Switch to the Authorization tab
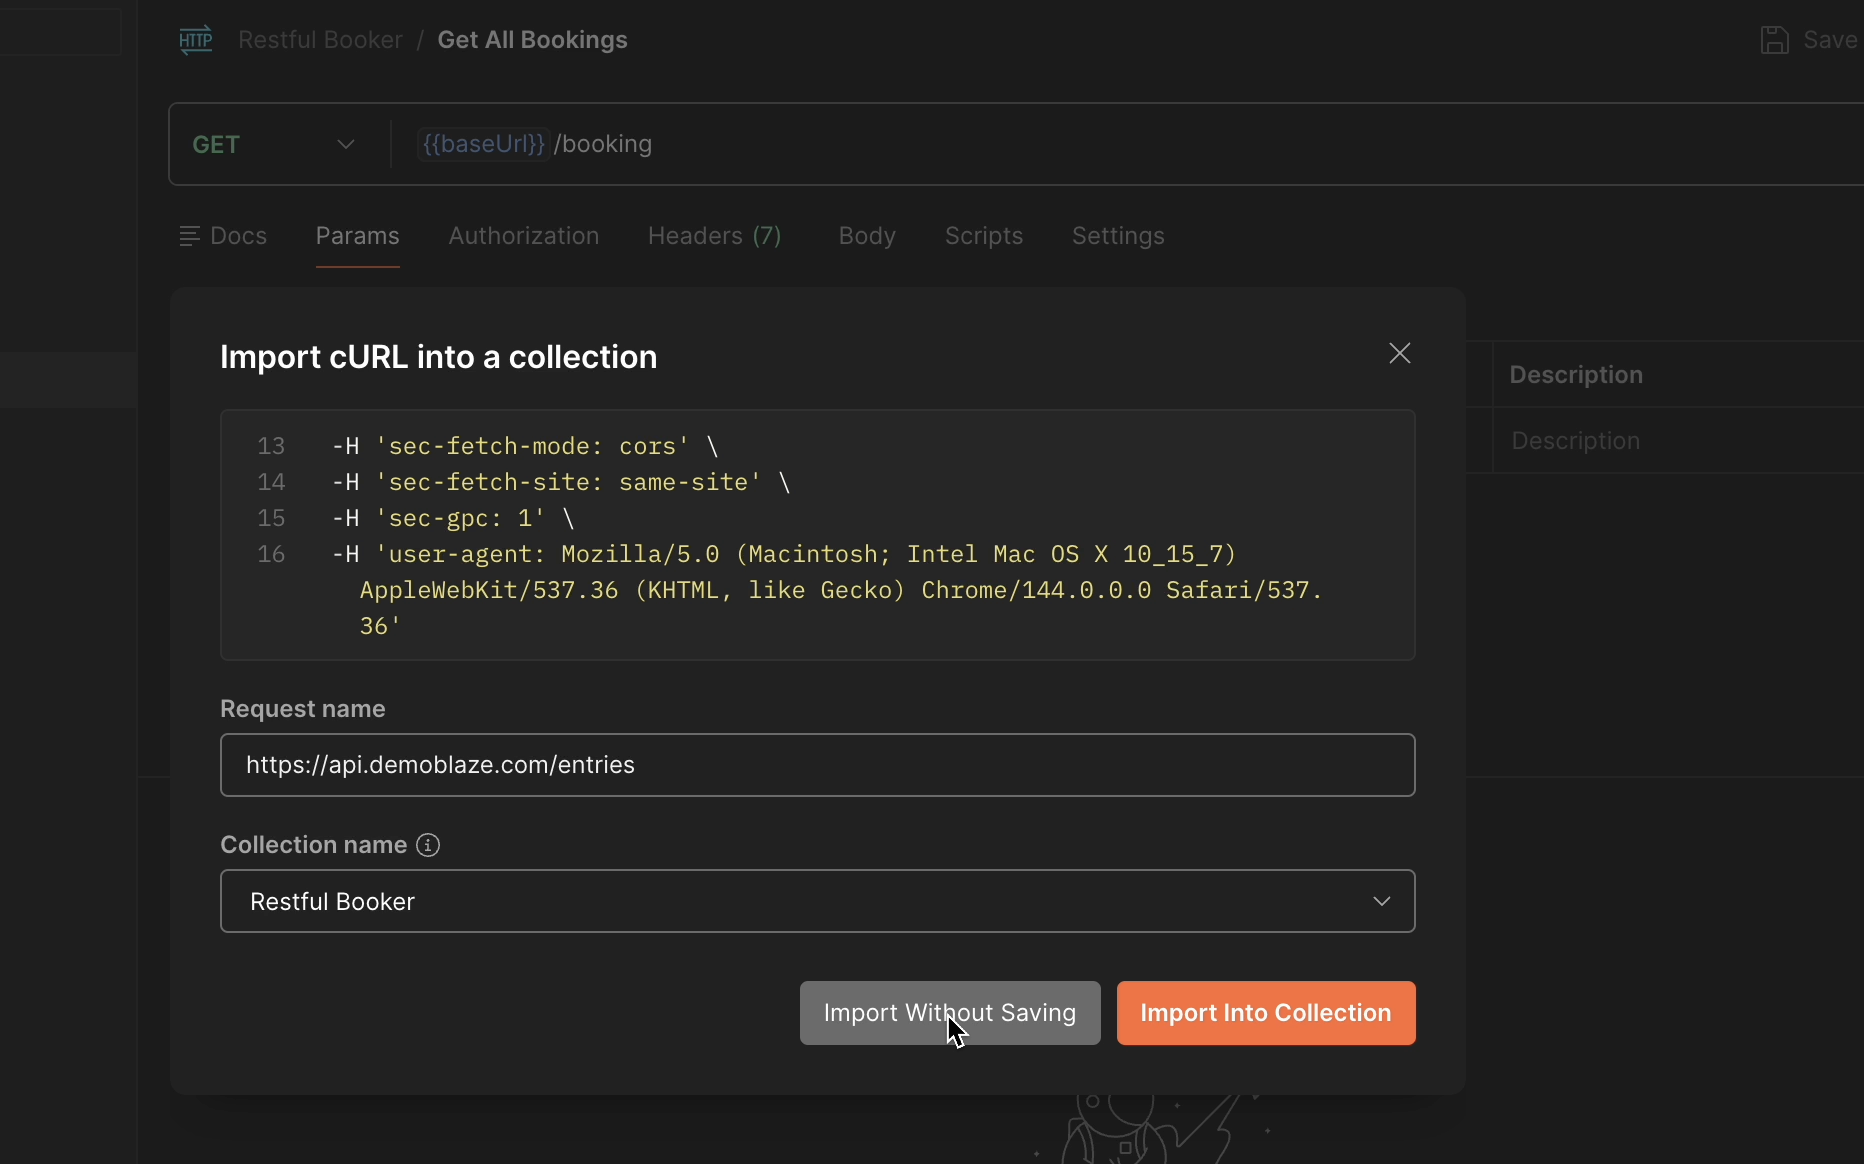Viewport: 1864px width, 1164px height. 524,236
